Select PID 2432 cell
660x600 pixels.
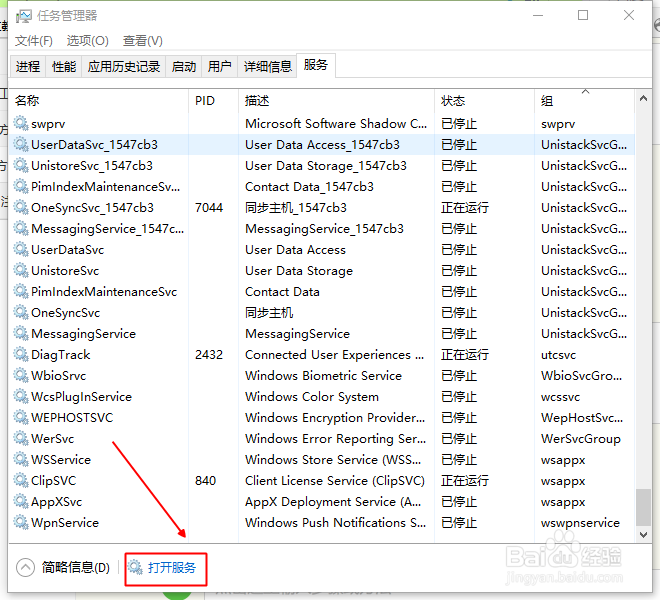[209, 355]
